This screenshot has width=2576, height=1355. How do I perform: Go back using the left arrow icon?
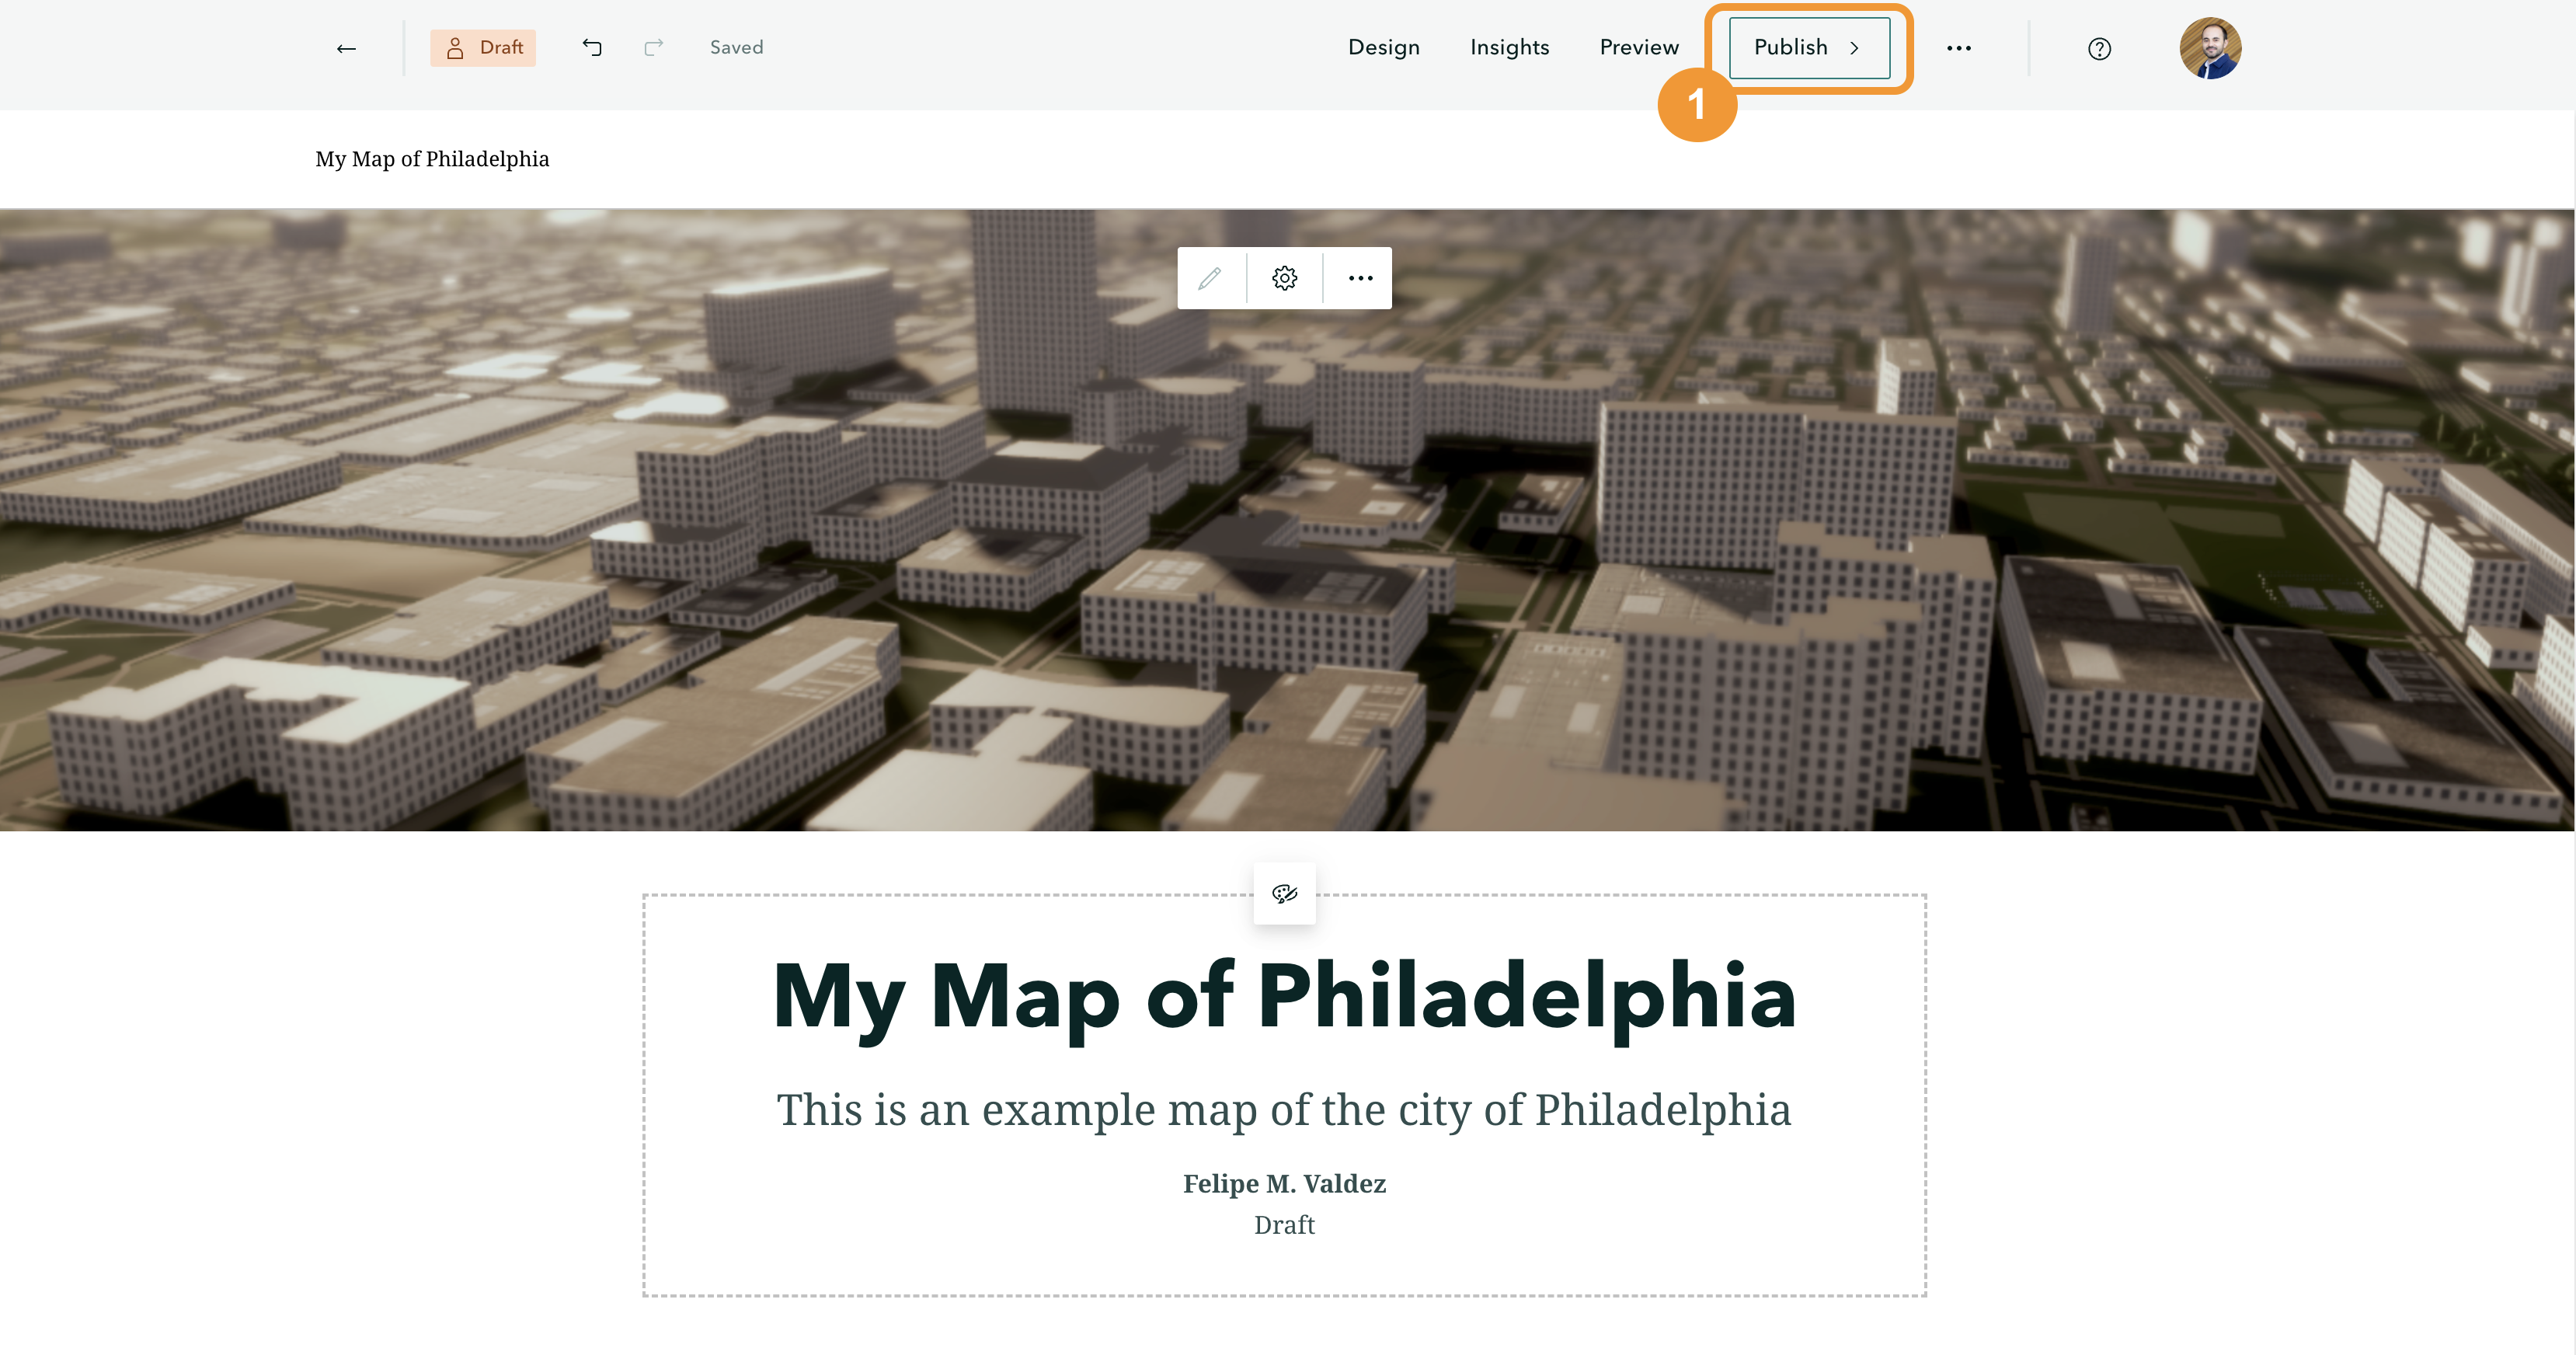pos(346,48)
